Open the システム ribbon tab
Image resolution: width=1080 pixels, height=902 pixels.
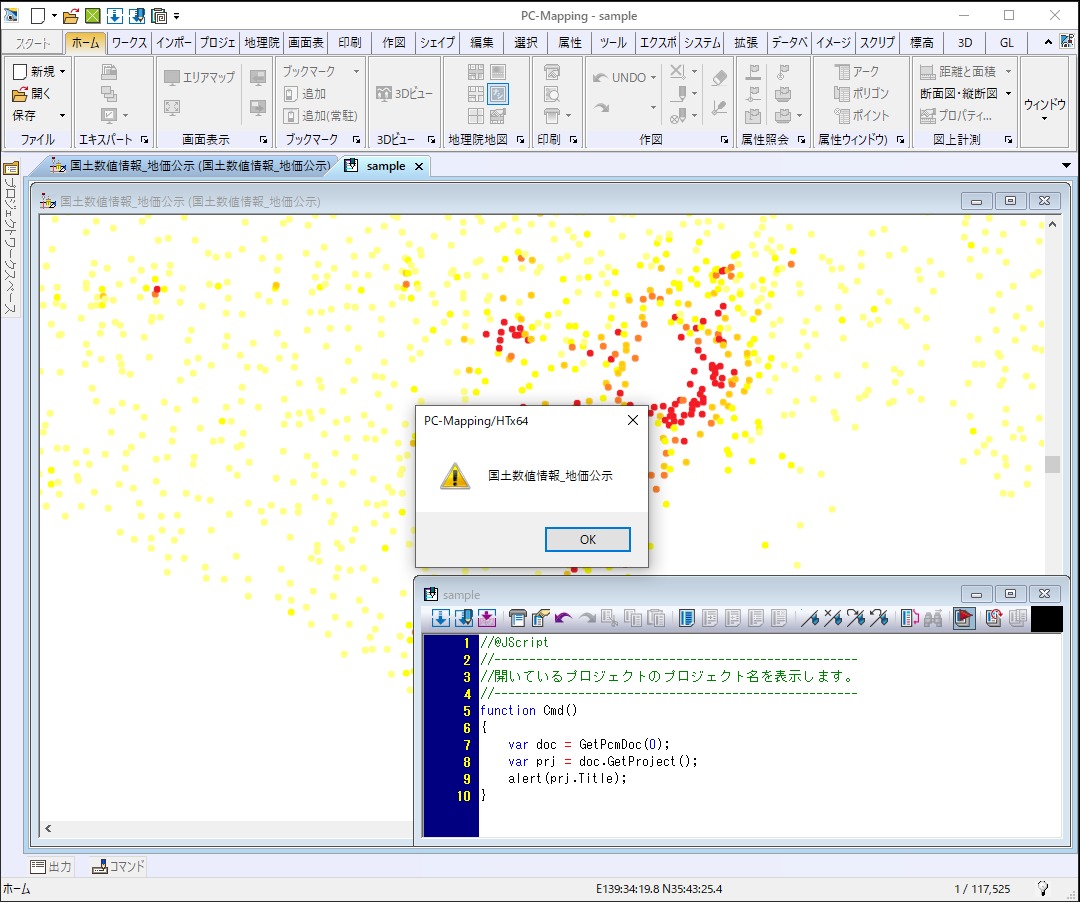click(702, 43)
